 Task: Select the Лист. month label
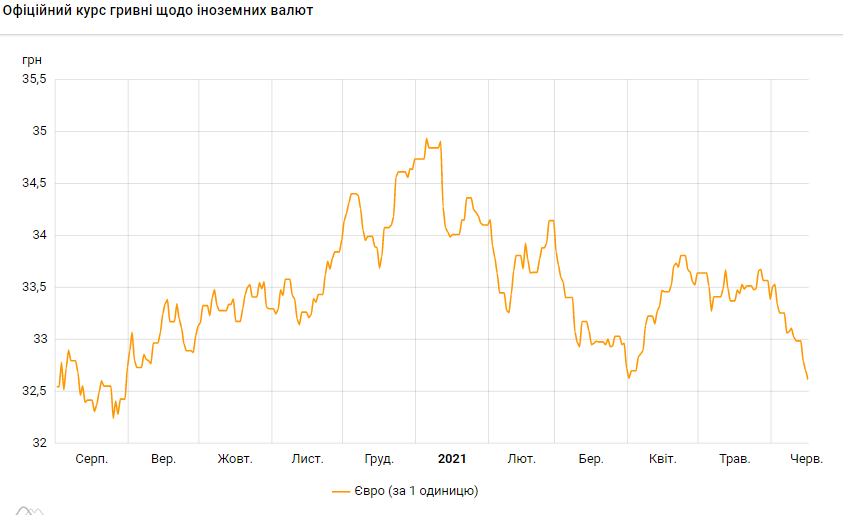(307, 459)
